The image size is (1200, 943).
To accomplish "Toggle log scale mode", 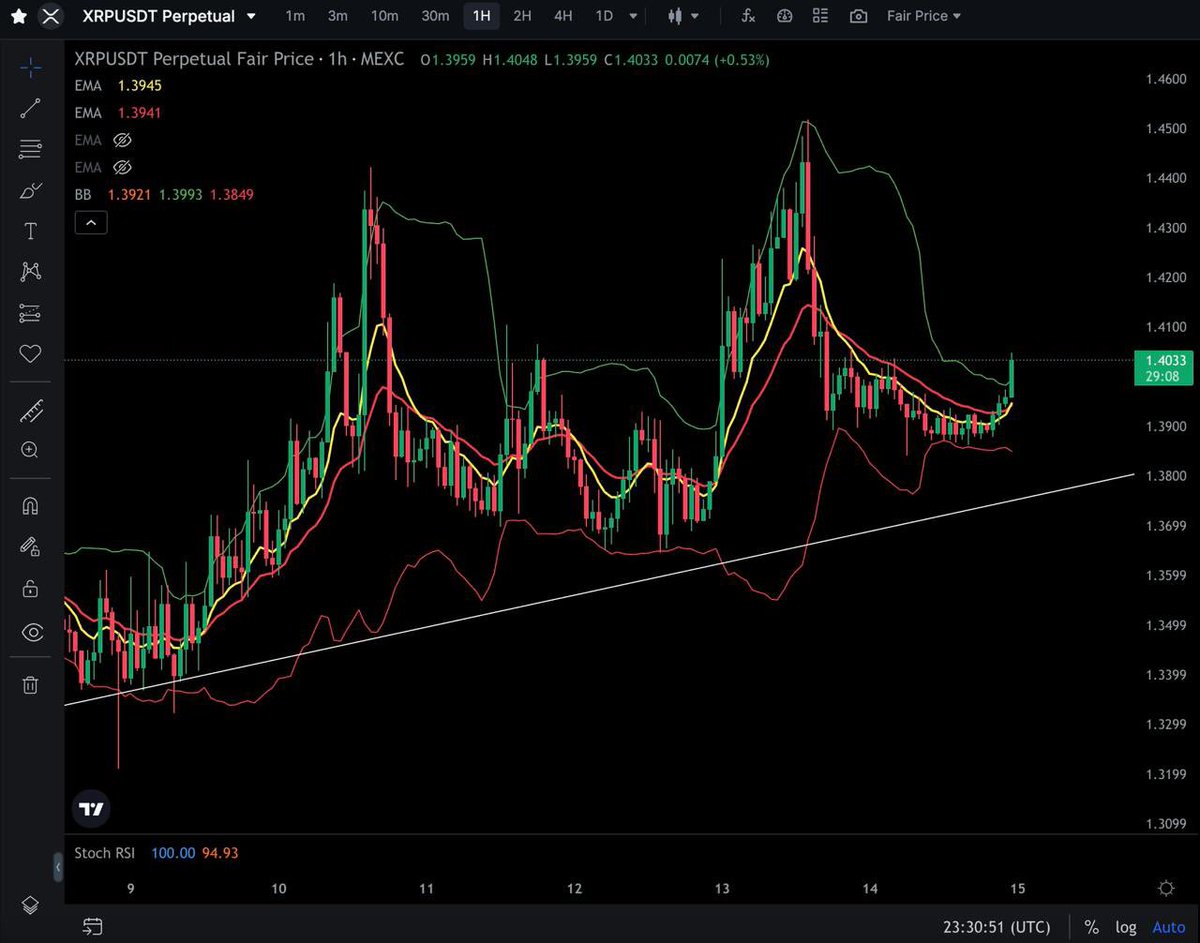I will click(x=1125, y=927).
